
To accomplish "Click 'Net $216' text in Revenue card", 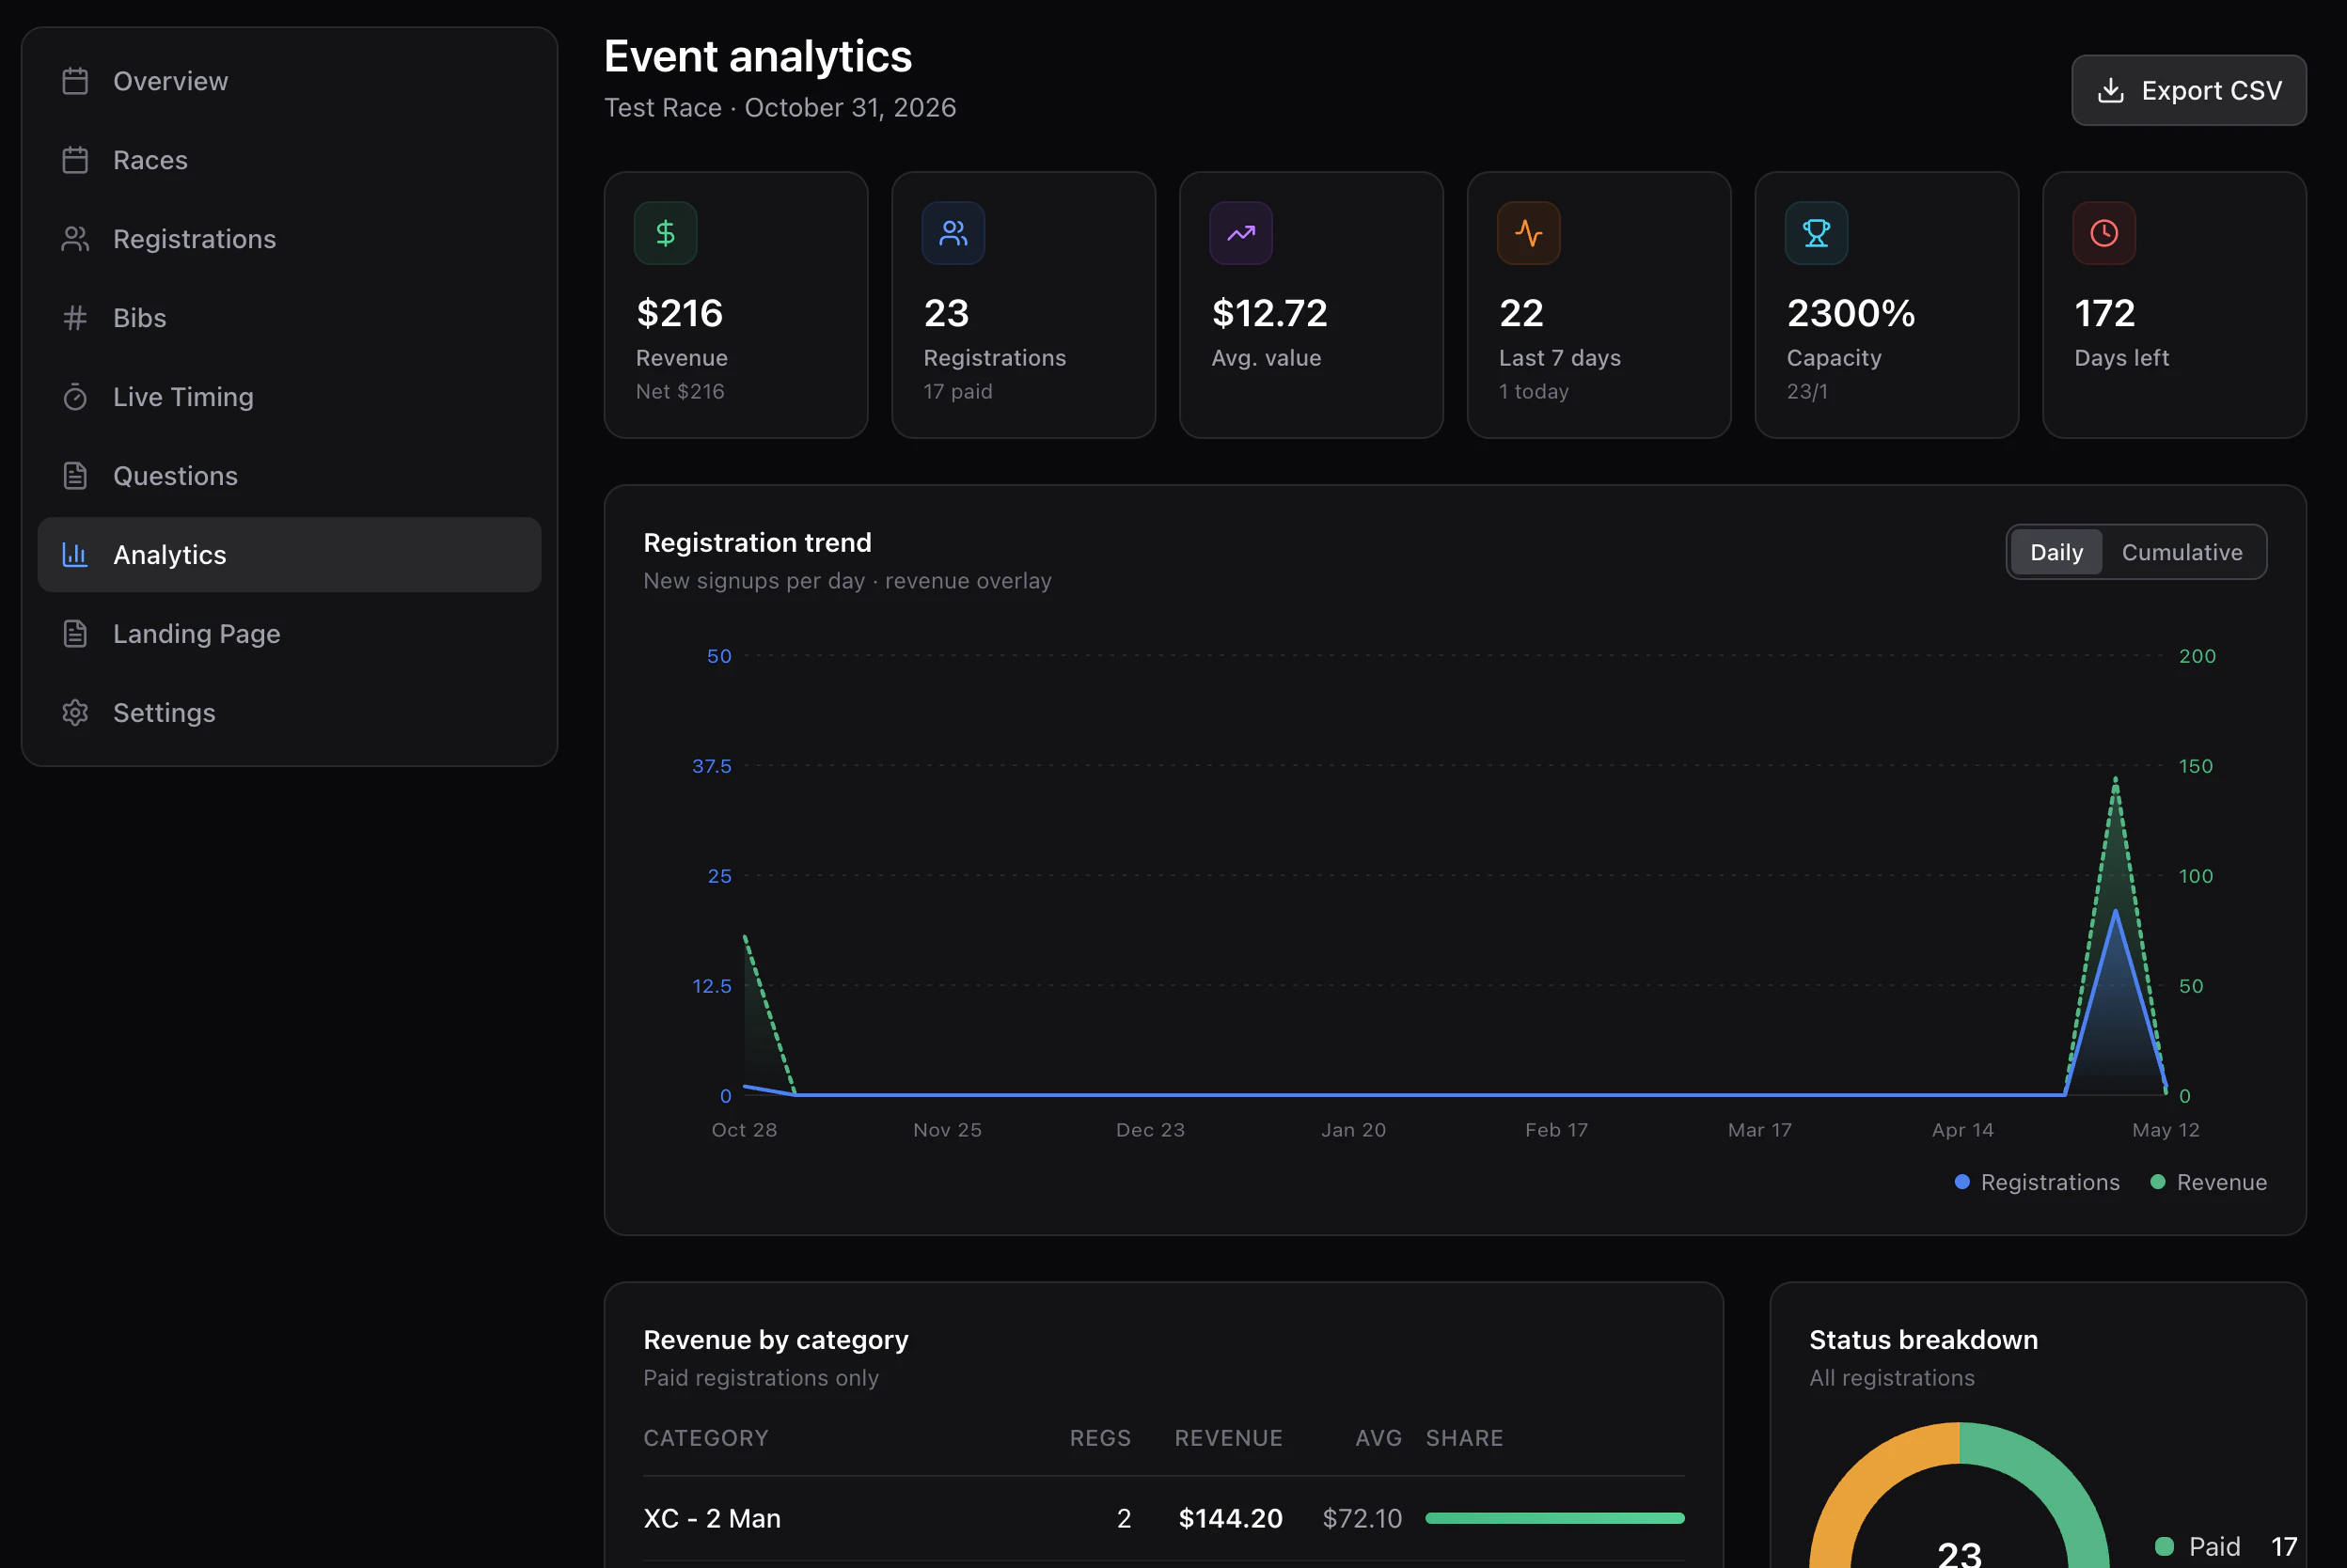I will click(x=680, y=391).
